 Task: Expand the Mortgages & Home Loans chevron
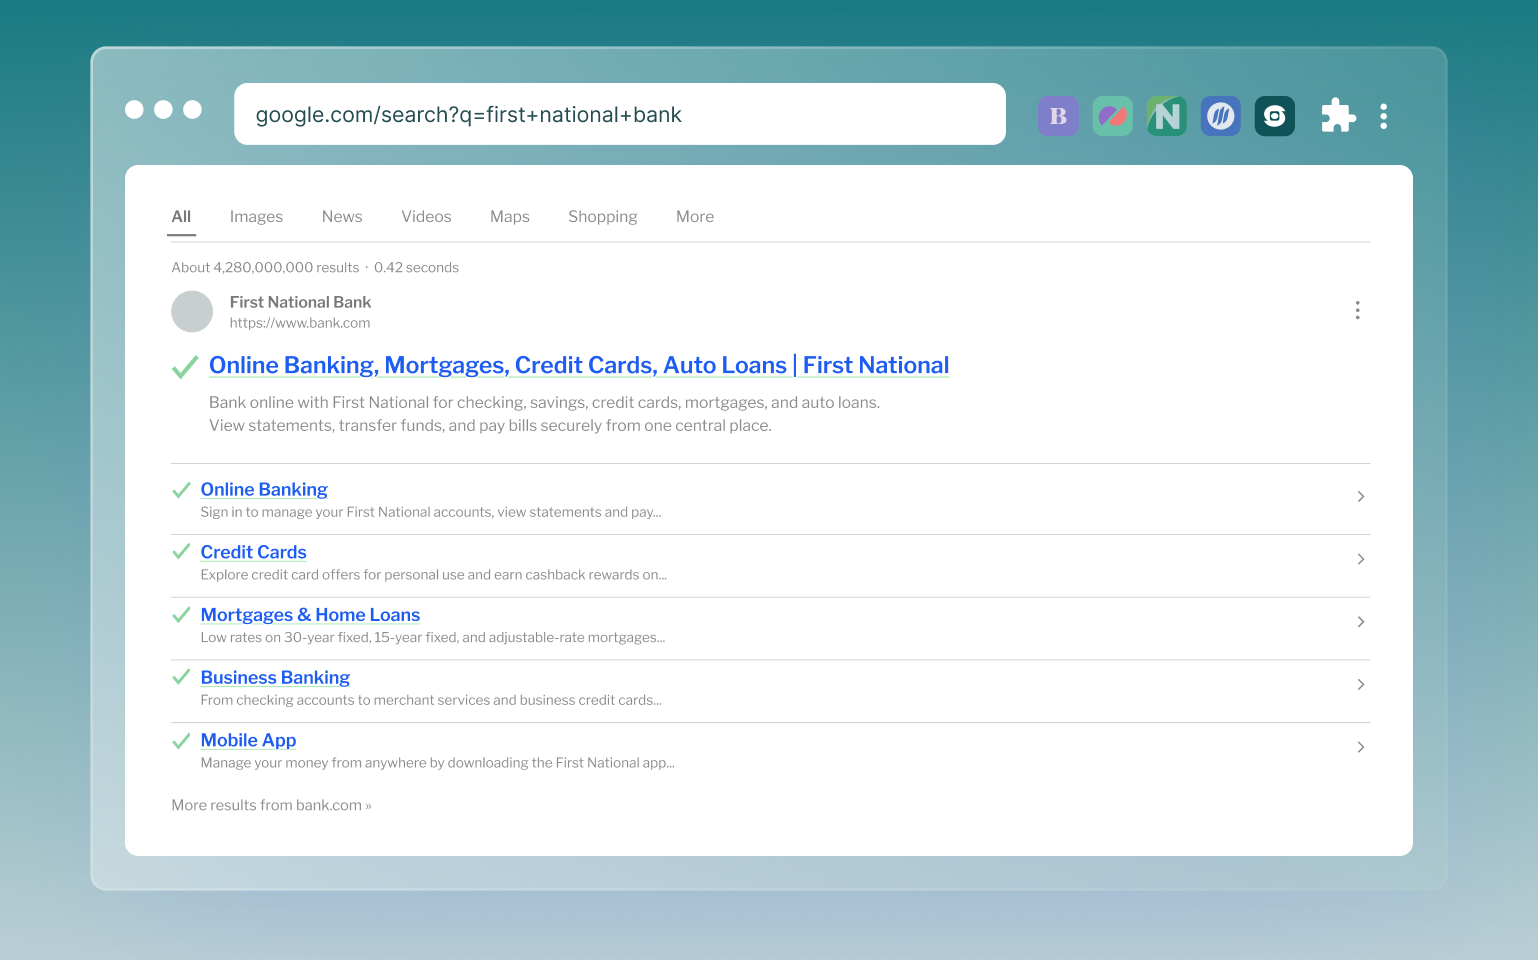click(1361, 622)
